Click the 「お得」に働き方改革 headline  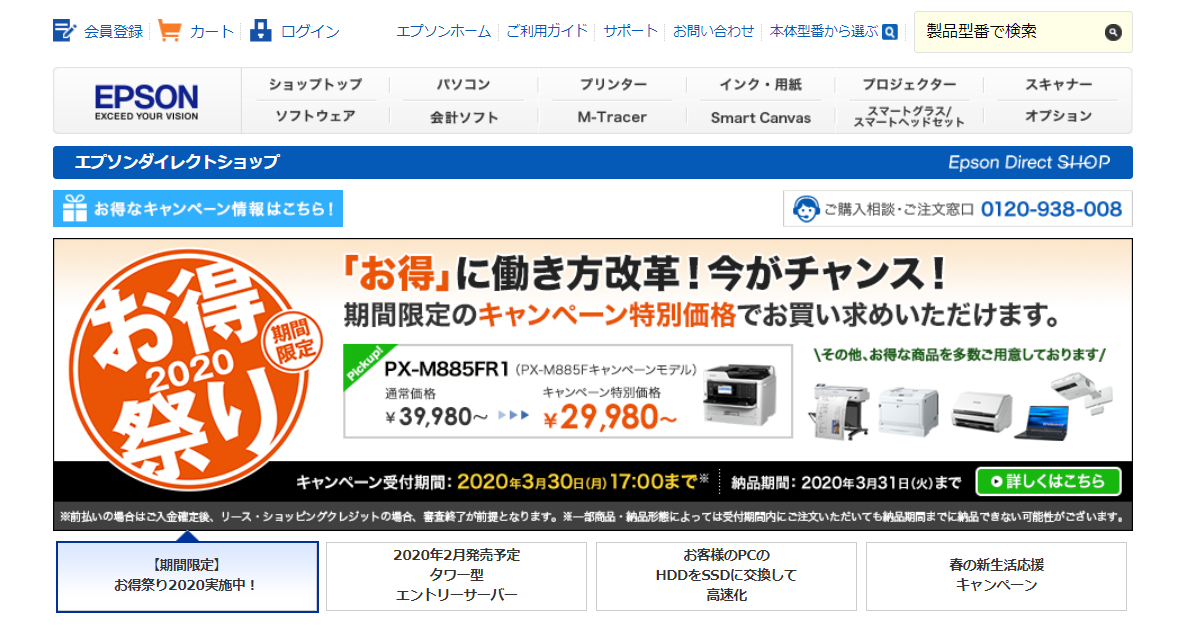pos(644,273)
